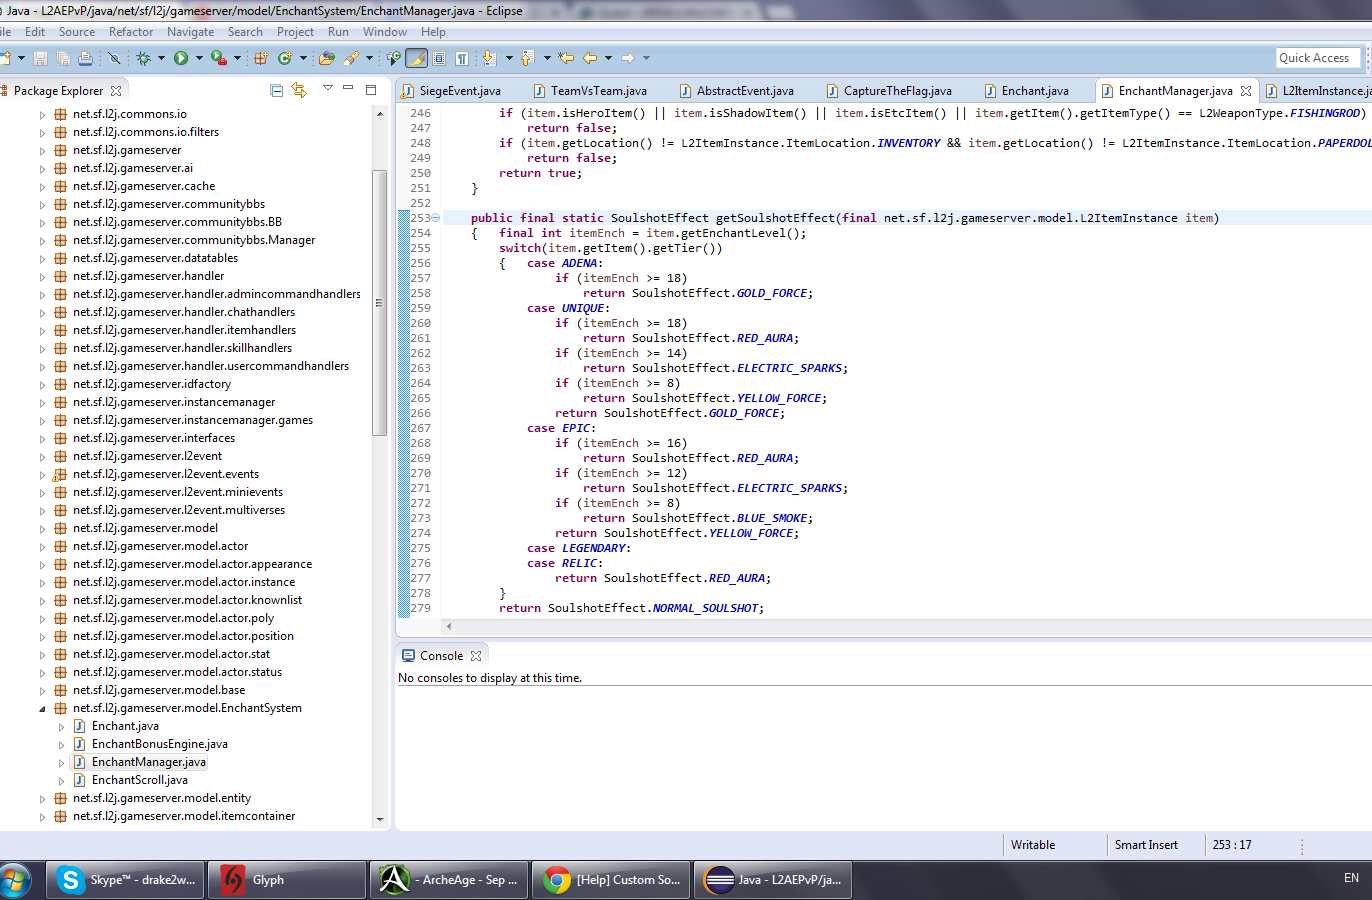Viewport: 1372px width, 900px height.
Task: Toggle Link with Editor in Package Explorer
Action: click(299, 89)
